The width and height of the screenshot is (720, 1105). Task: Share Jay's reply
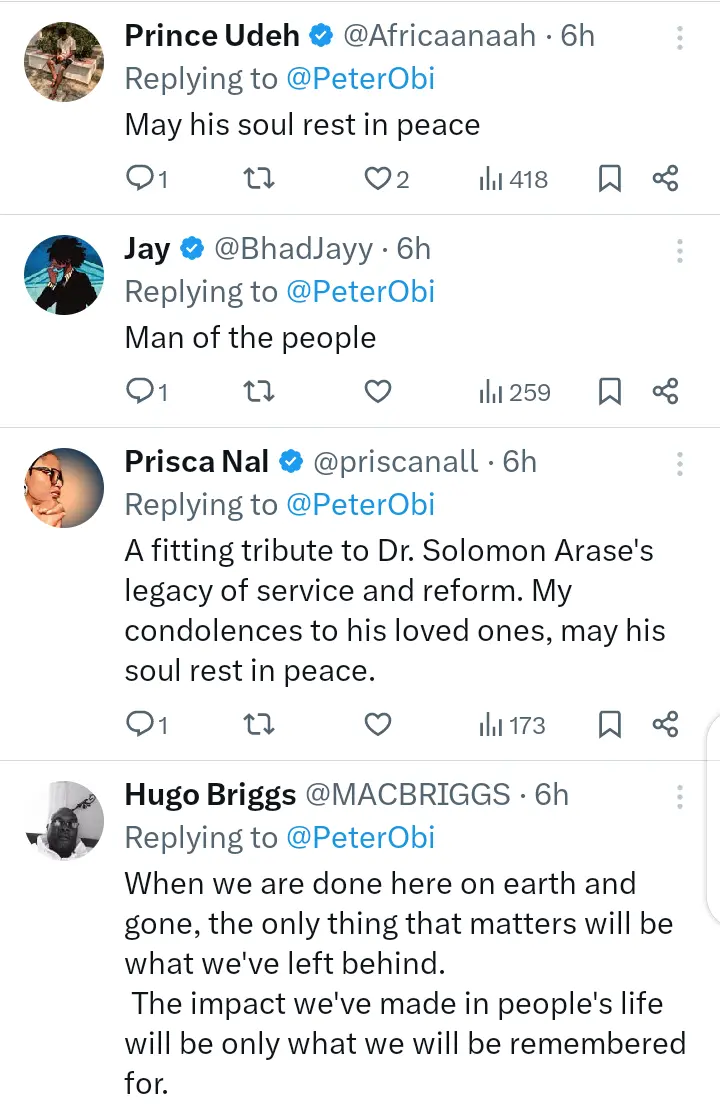pyautogui.click(x=665, y=392)
